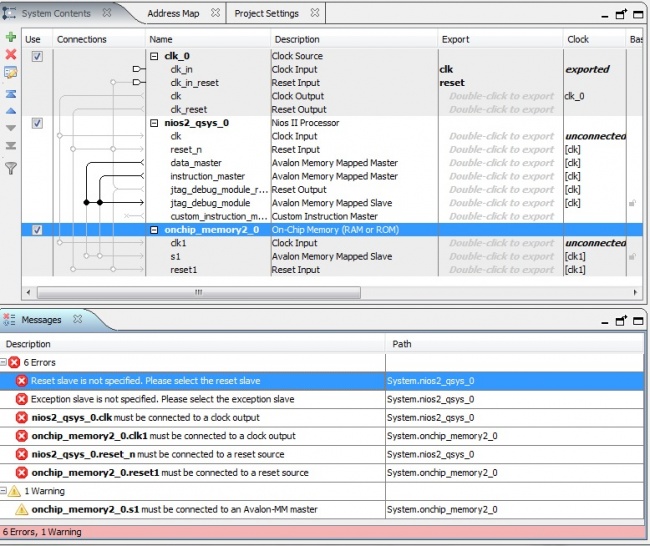Select the clk_in_reset row
650x546 pixels.
332,83
